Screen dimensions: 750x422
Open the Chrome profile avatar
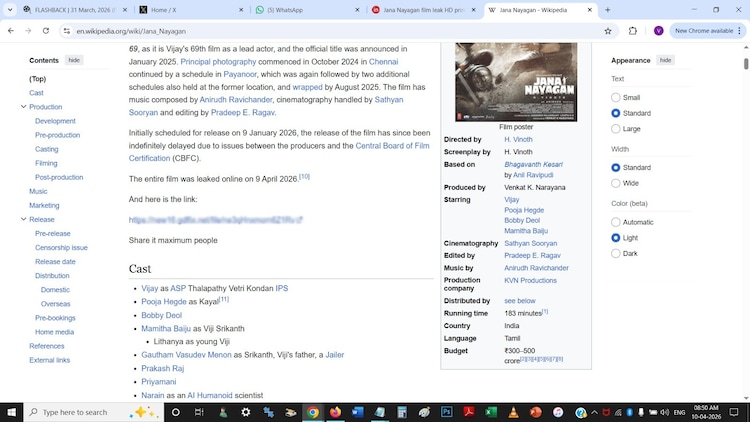tap(658, 31)
